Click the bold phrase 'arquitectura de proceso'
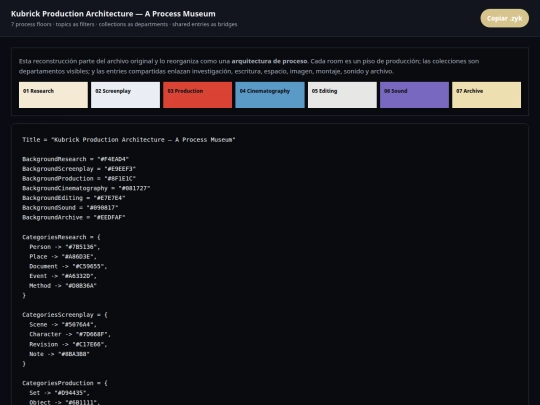 269,61
